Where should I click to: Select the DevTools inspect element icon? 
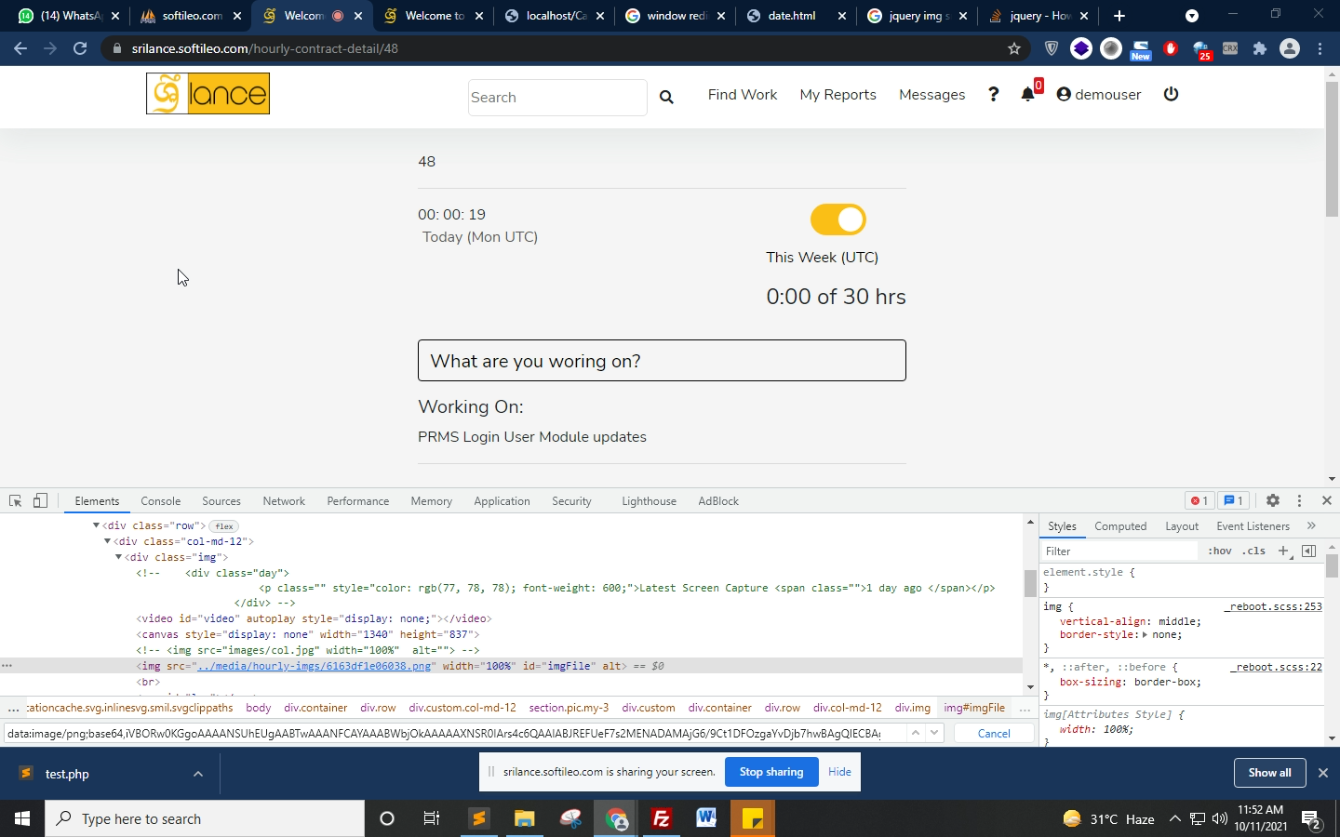pos(16,501)
